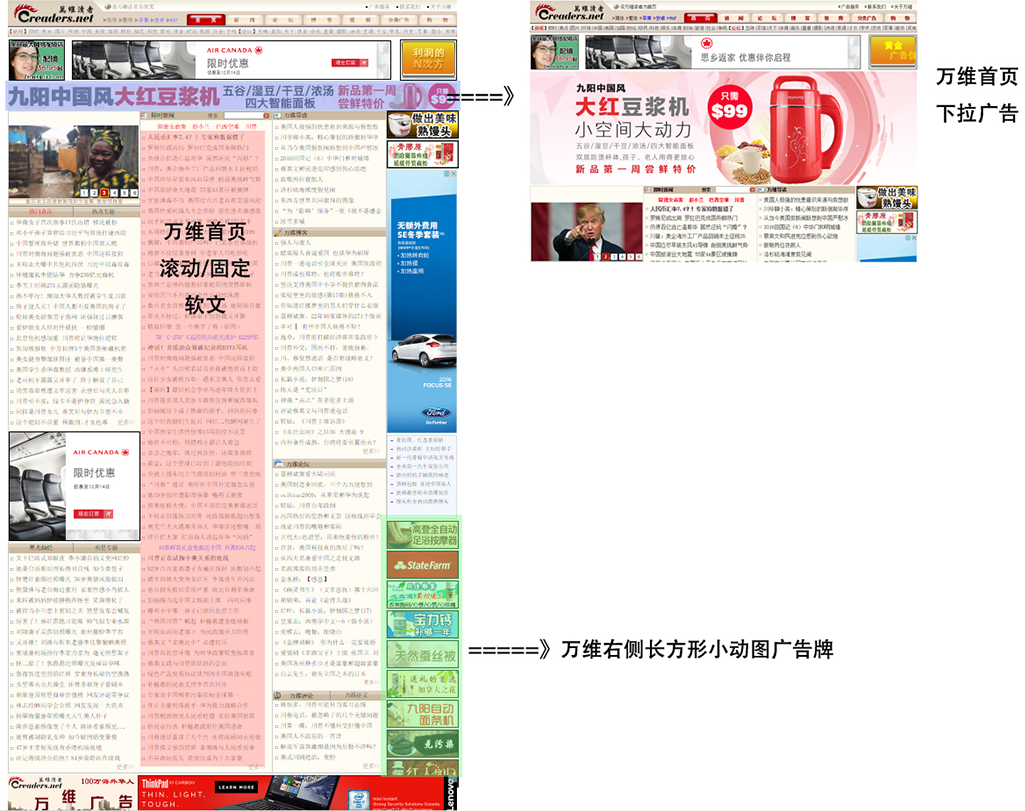Open the 宝力钙 side ad
This screenshot has height=811, width=1025.
pos(422,624)
